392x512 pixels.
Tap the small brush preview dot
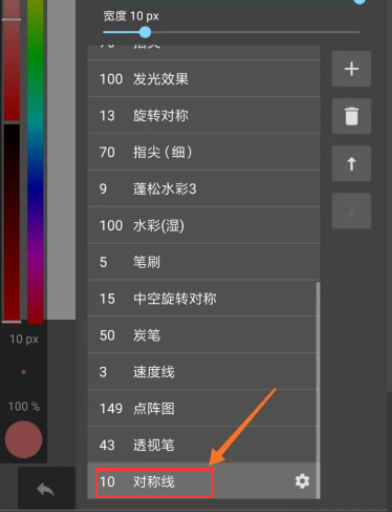(x=23, y=372)
